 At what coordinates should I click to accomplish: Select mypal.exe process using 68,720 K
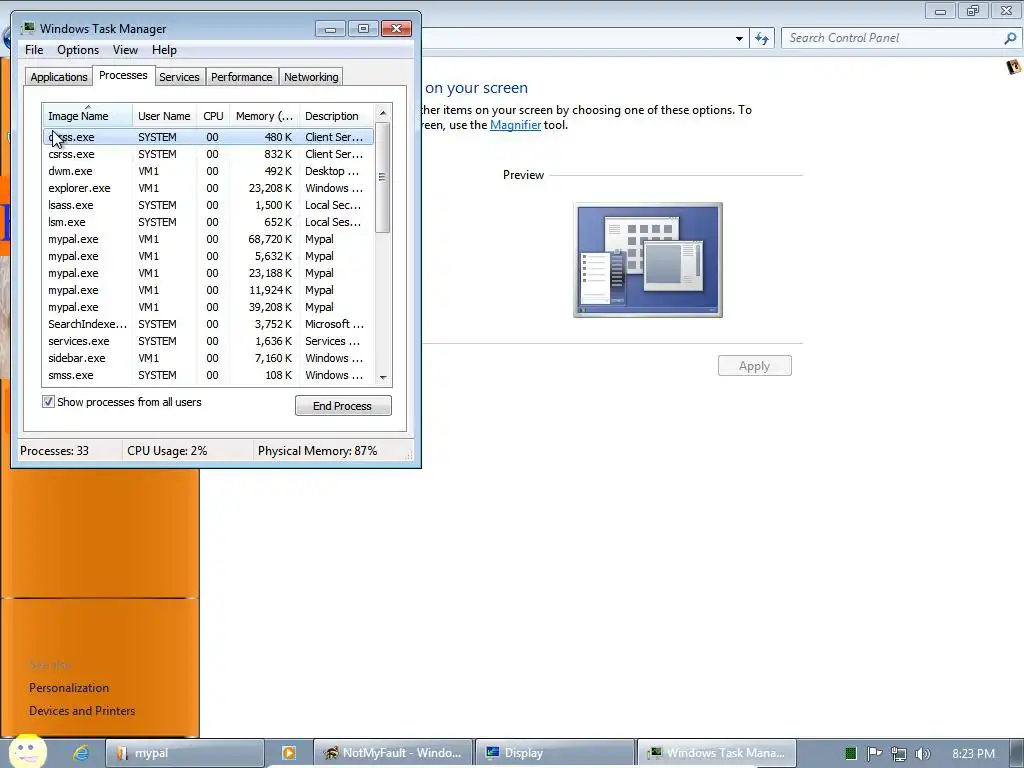pos(208,239)
